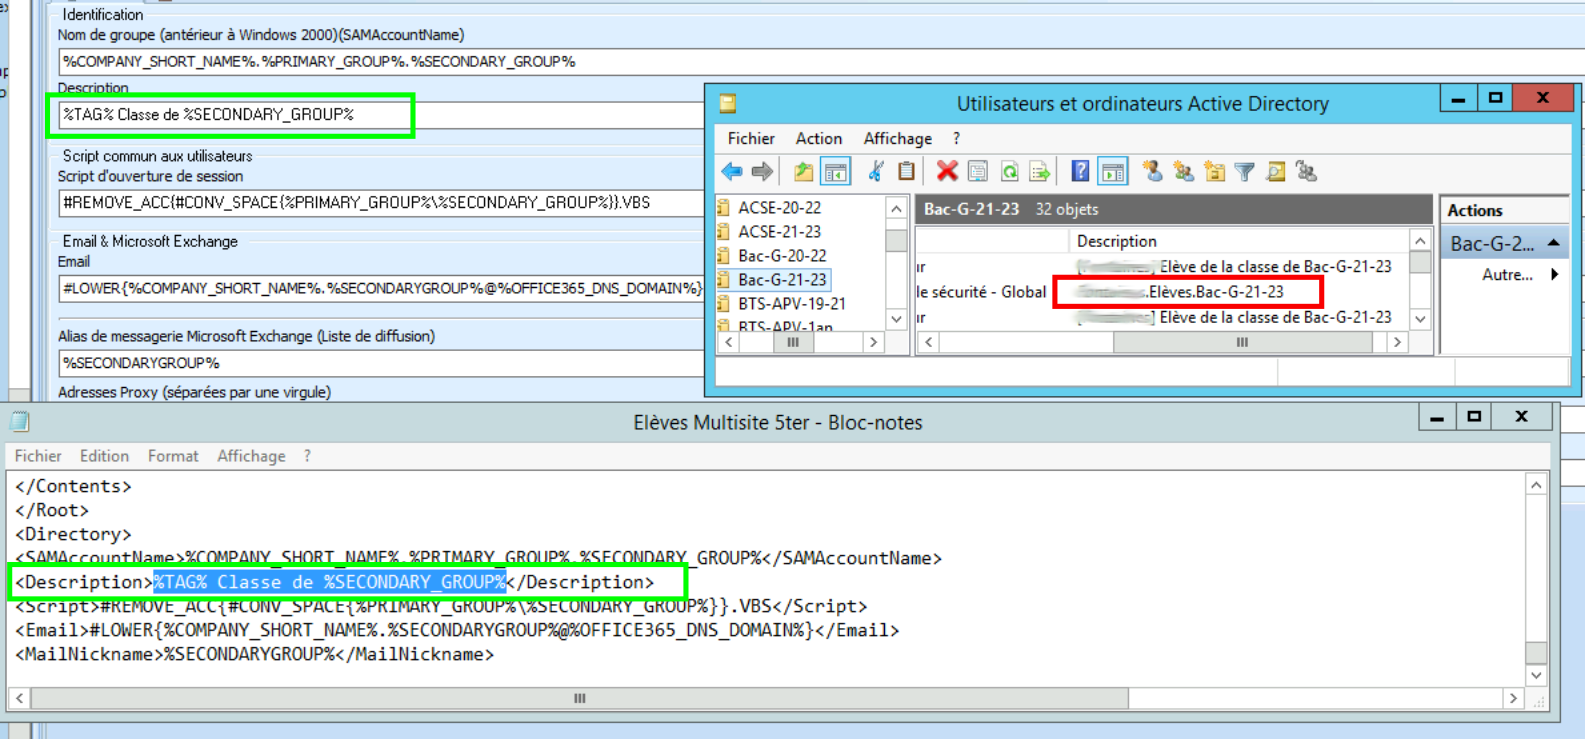Screen dimensions: 1585x739
Task: Open filter options with the funnel icon
Action: click(1245, 172)
